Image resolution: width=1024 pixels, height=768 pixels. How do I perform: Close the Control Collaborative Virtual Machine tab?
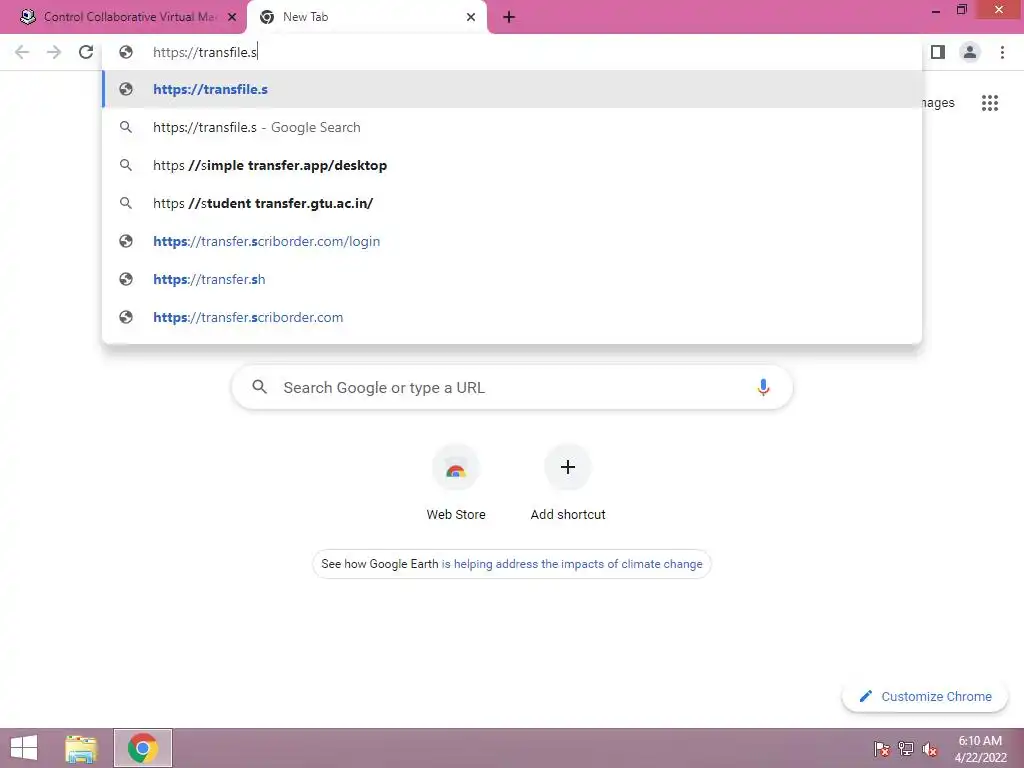[232, 17]
